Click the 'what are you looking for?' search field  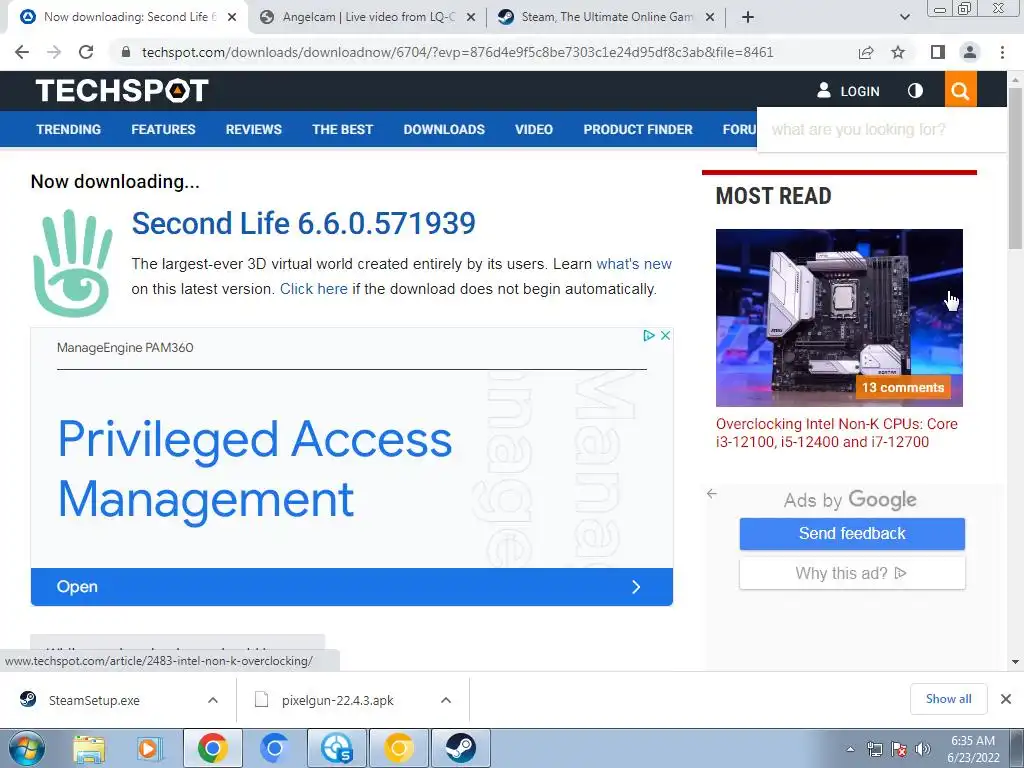click(882, 129)
